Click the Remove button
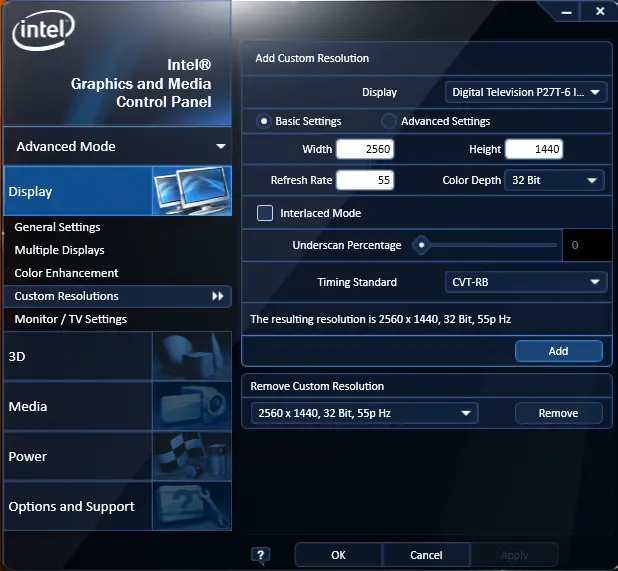 [558, 413]
